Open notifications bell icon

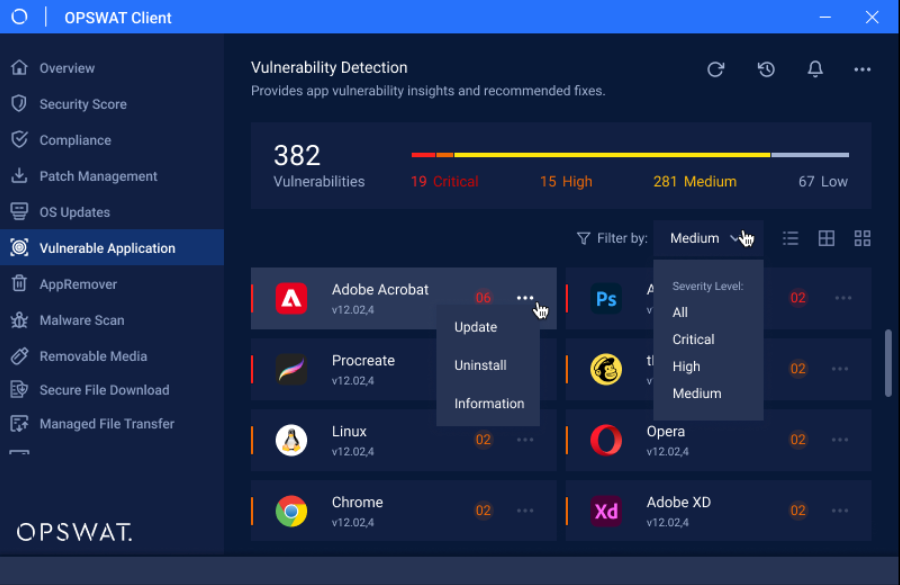[x=815, y=69]
